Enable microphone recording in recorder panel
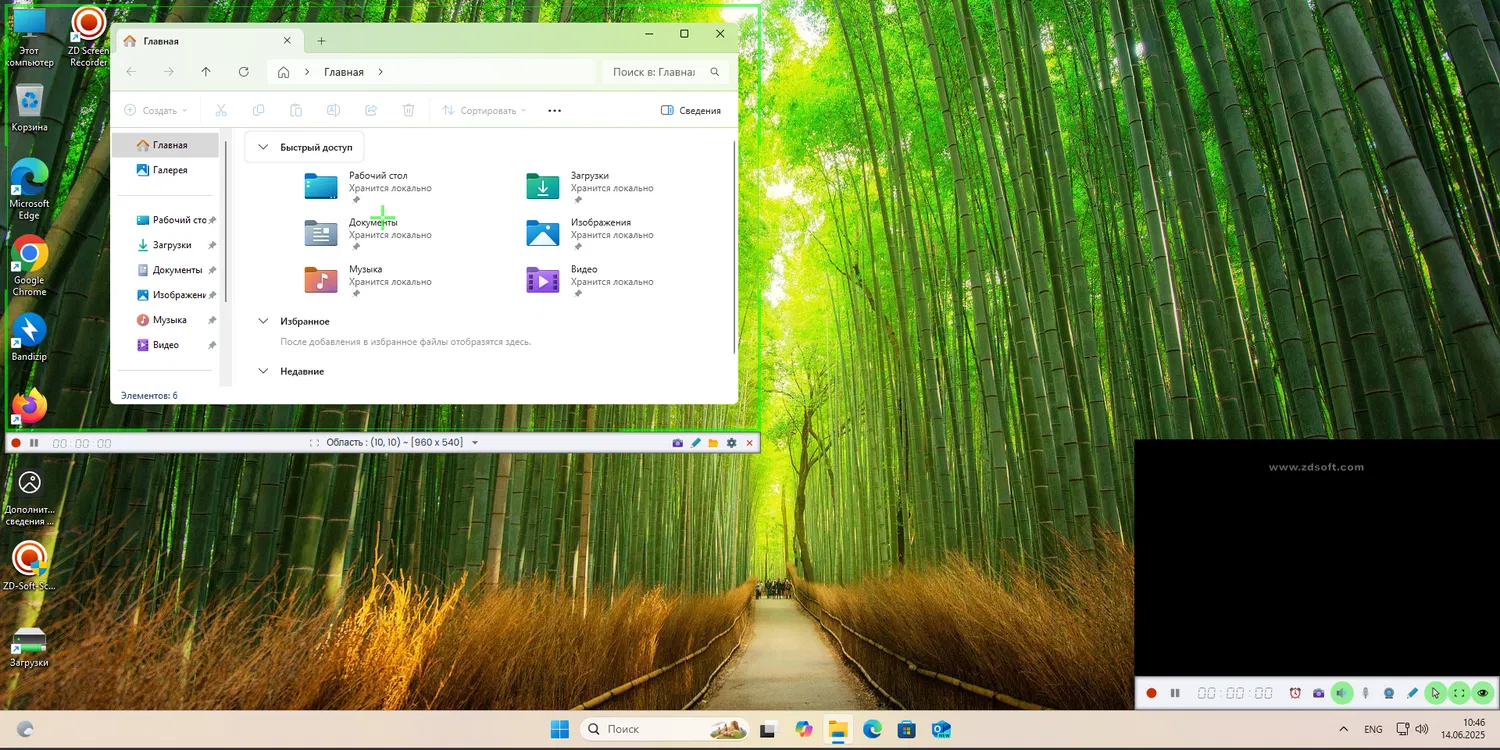The image size is (1500, 750). (1366, 693)
